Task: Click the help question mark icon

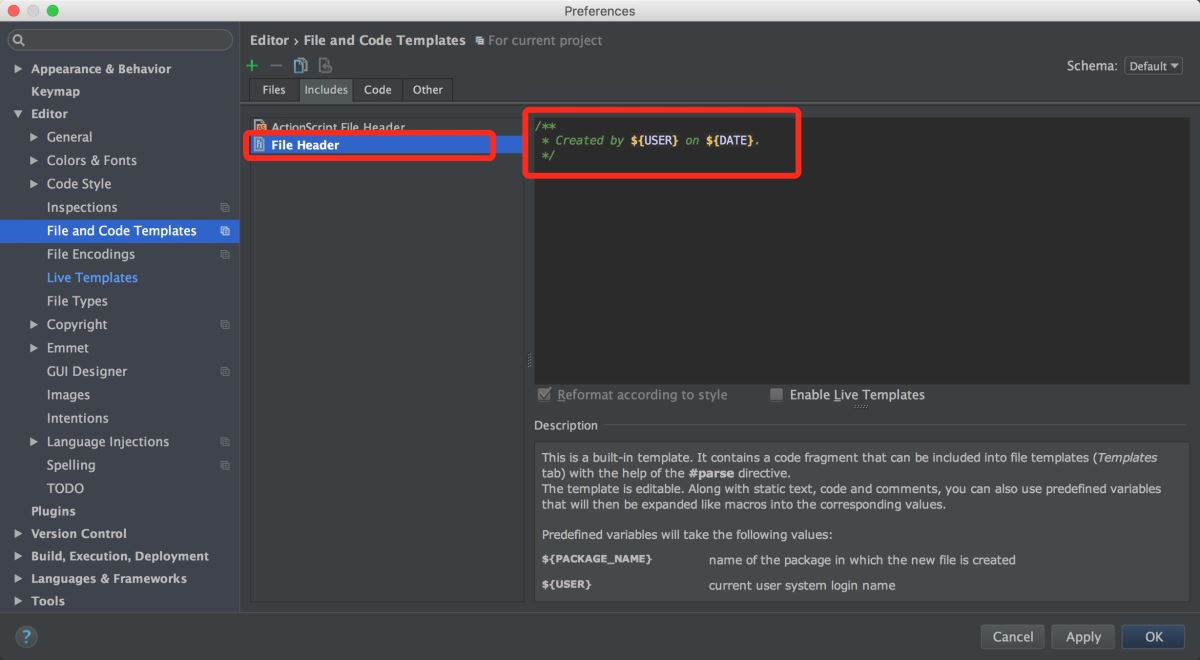Action: 27,637
